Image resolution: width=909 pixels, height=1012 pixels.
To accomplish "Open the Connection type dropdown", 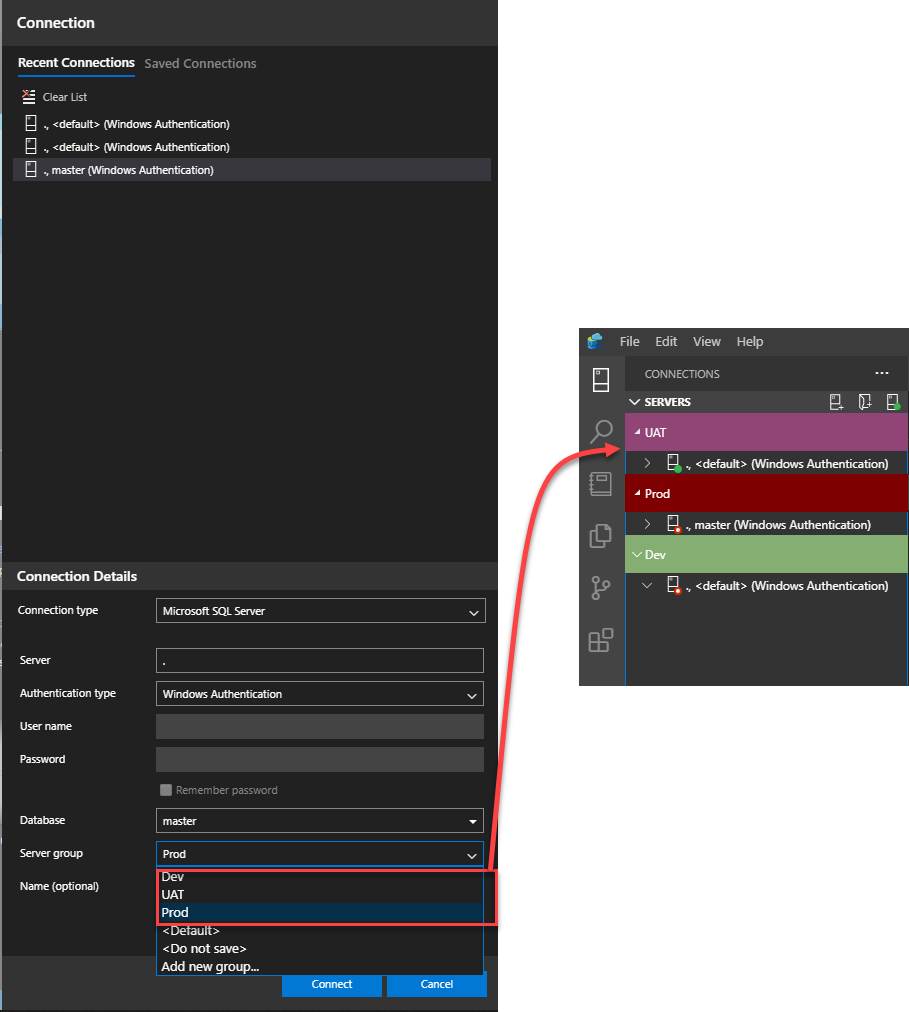I will (x=320, y=611).
